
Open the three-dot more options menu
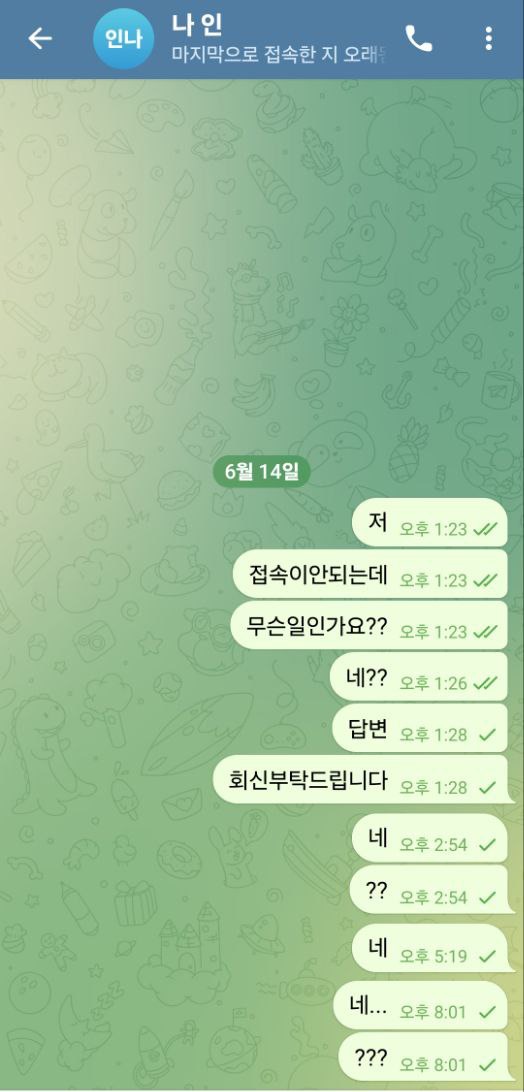pyautogui.click(x=489, y=39)
